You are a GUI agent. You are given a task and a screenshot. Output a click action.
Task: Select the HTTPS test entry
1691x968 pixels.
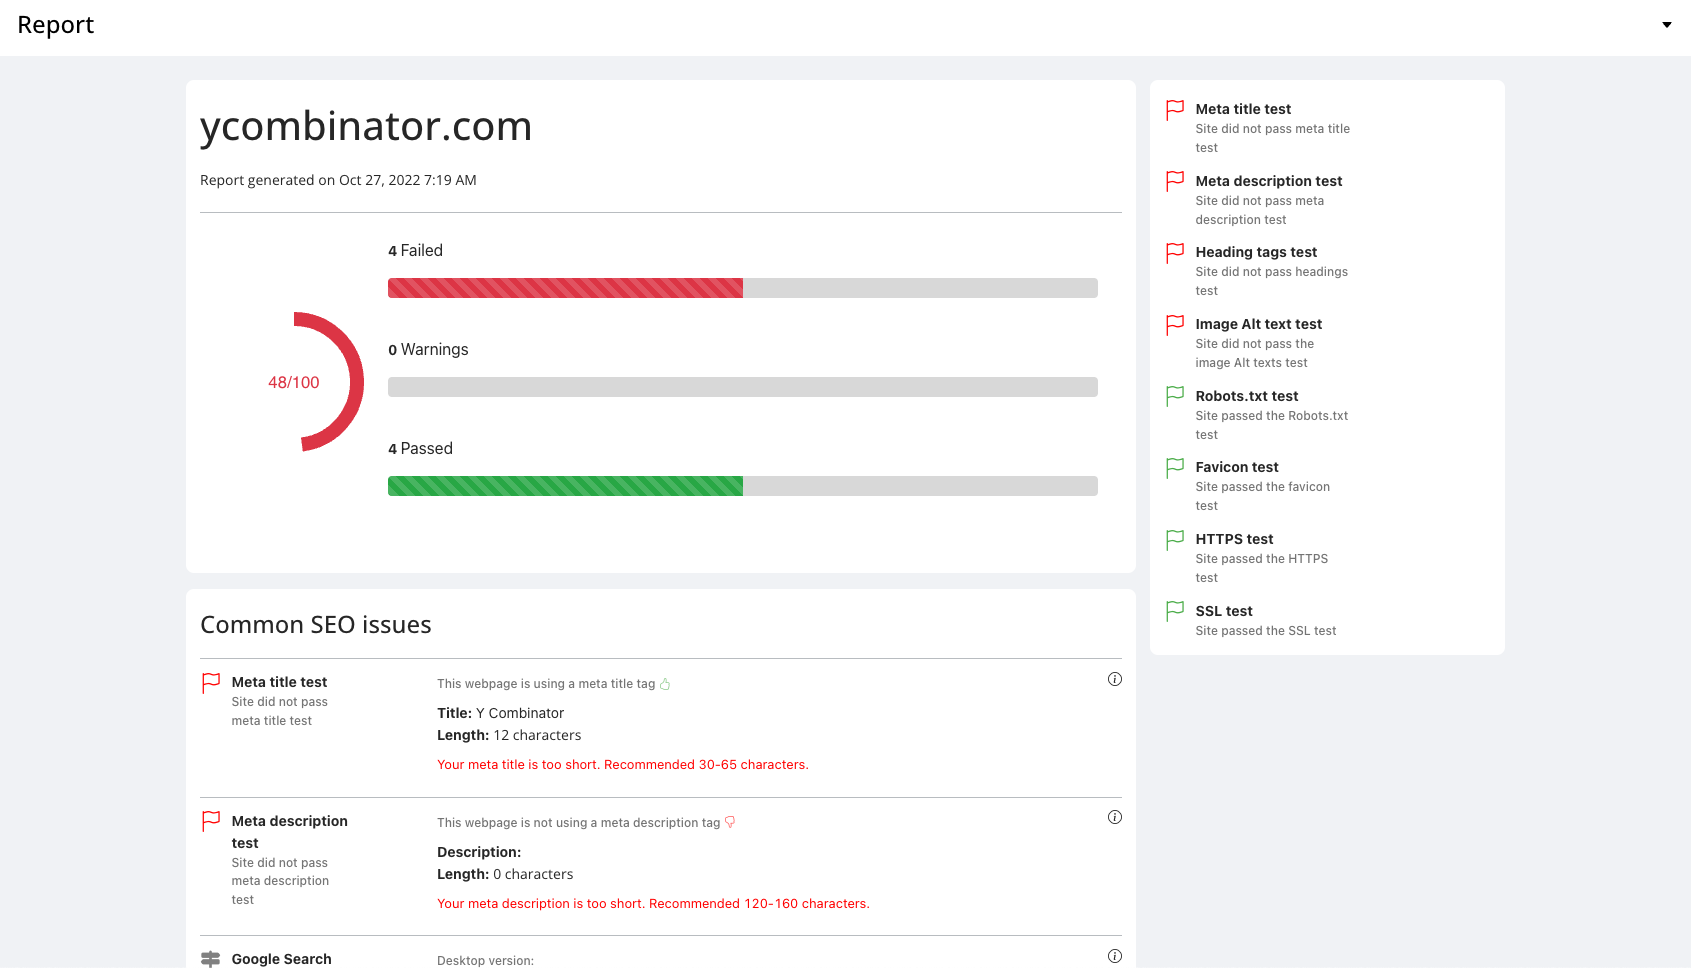[1234, 539]
